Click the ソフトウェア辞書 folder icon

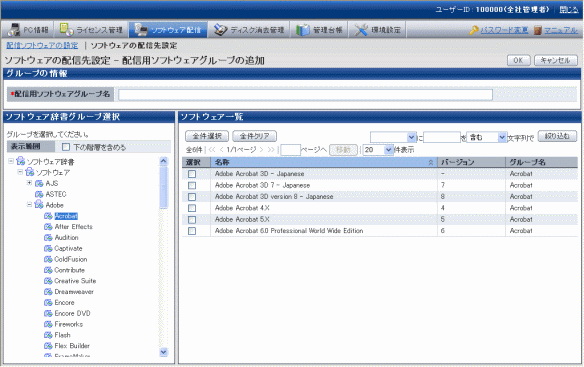(20, 161)
